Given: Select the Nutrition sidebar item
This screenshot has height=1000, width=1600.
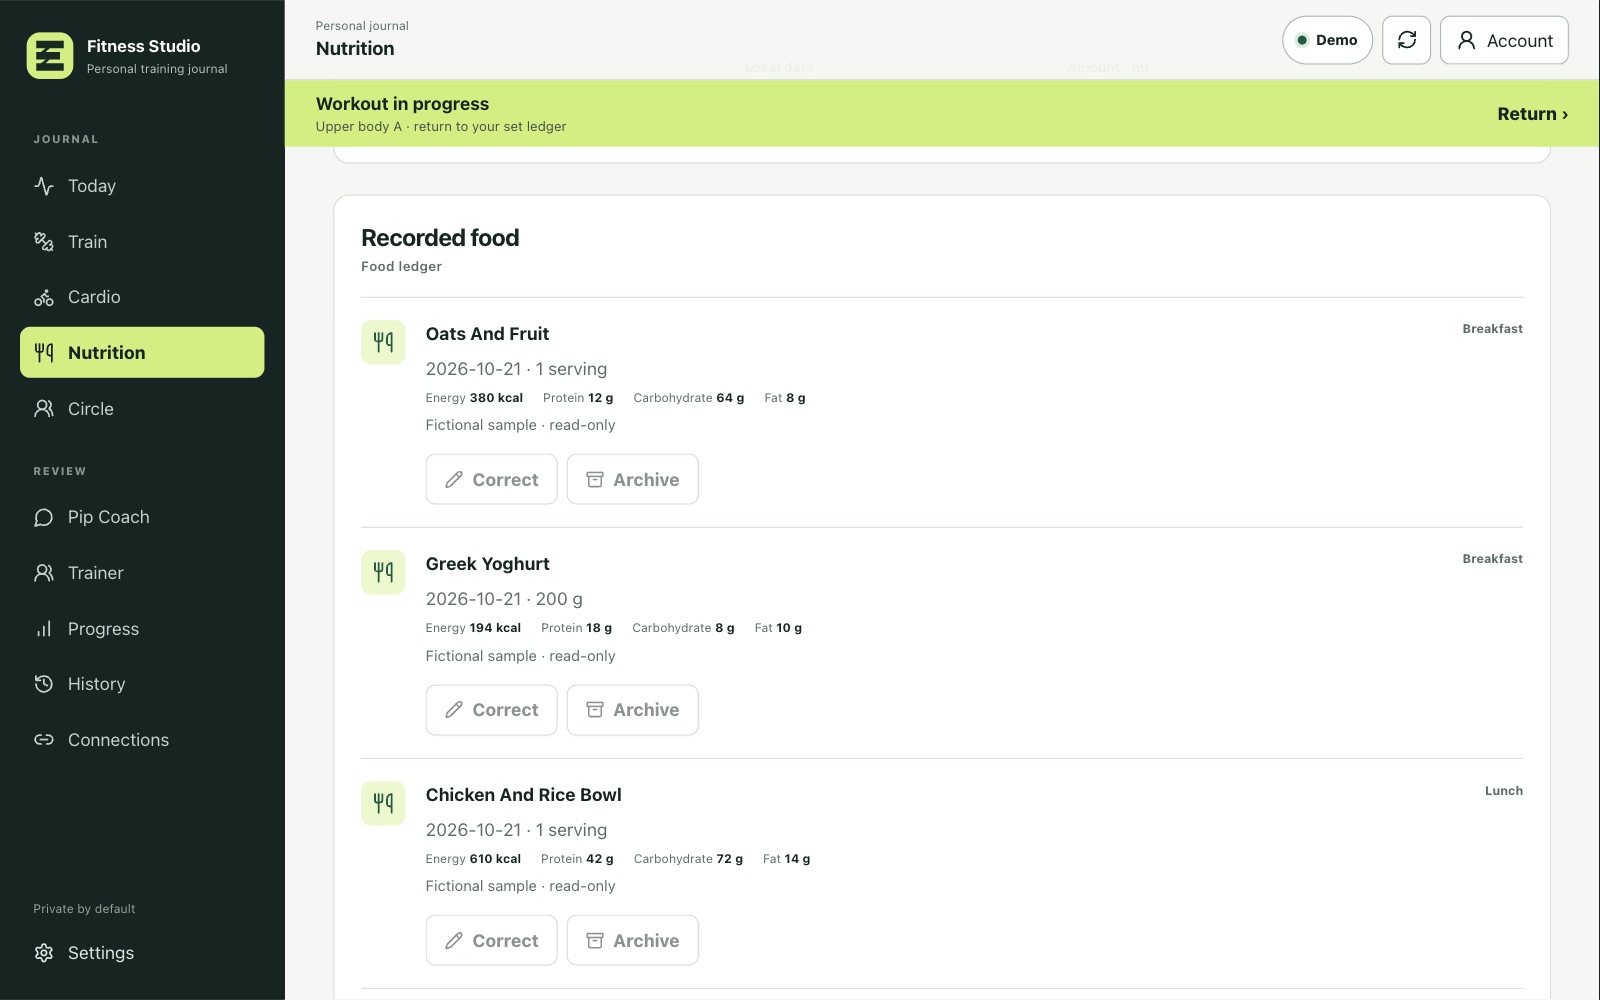Looking at the screenshot, I should [x=142, y=353].
